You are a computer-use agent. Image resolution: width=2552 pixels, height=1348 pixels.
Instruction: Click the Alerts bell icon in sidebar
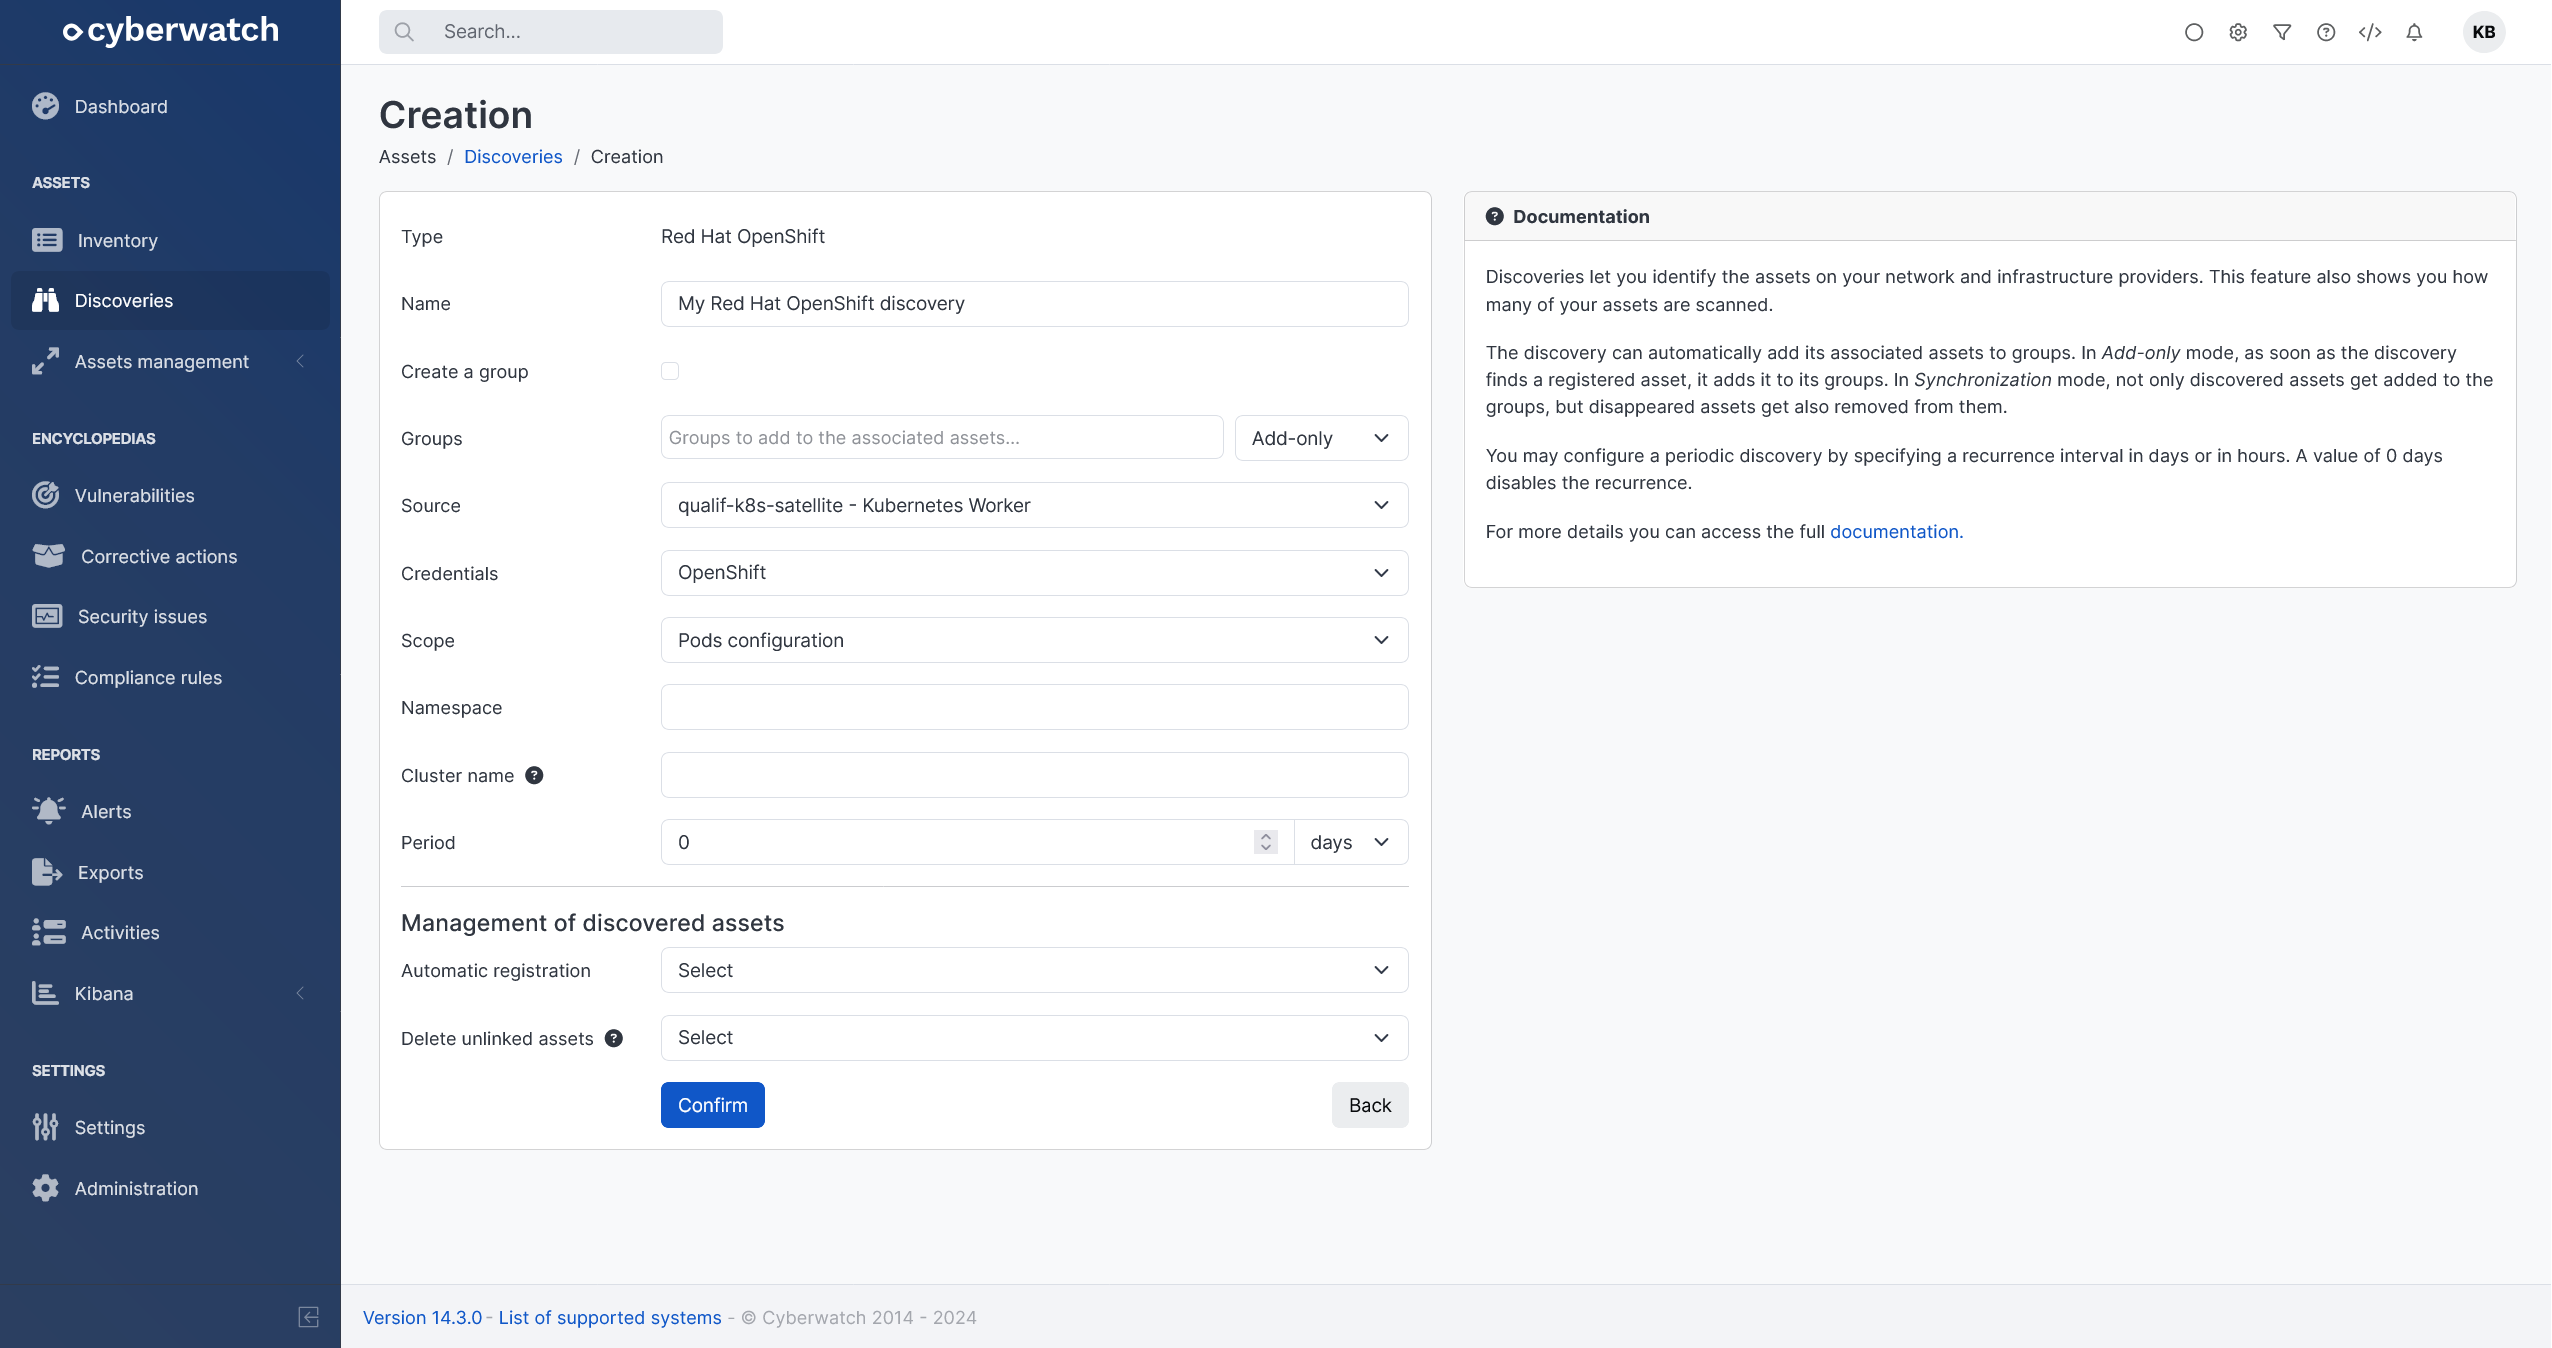(49, 811)
